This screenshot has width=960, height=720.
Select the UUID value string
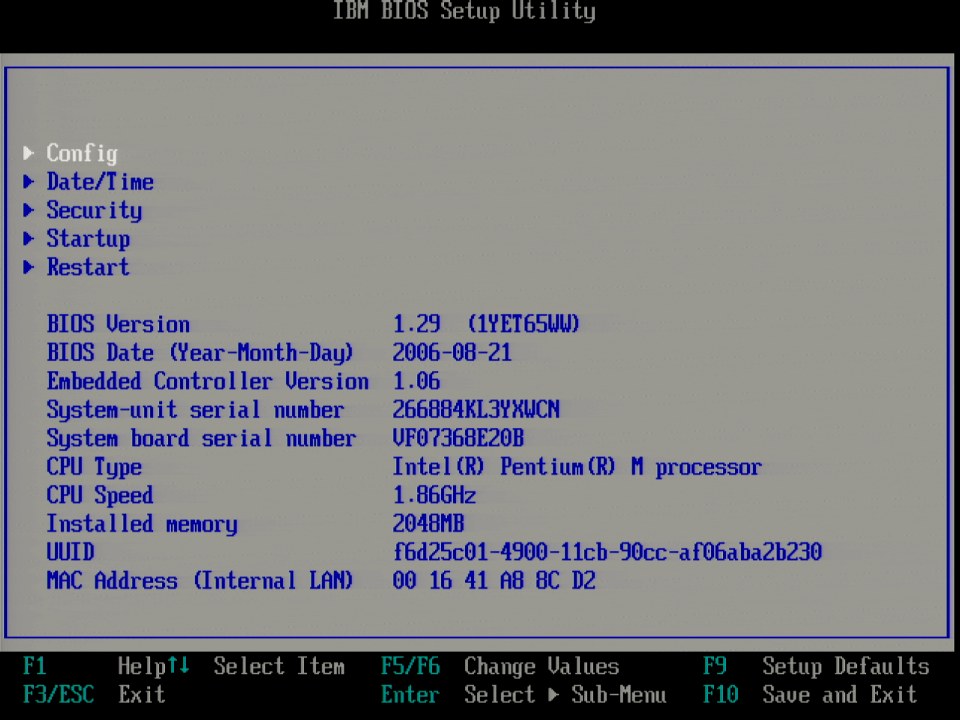[607, 552]
